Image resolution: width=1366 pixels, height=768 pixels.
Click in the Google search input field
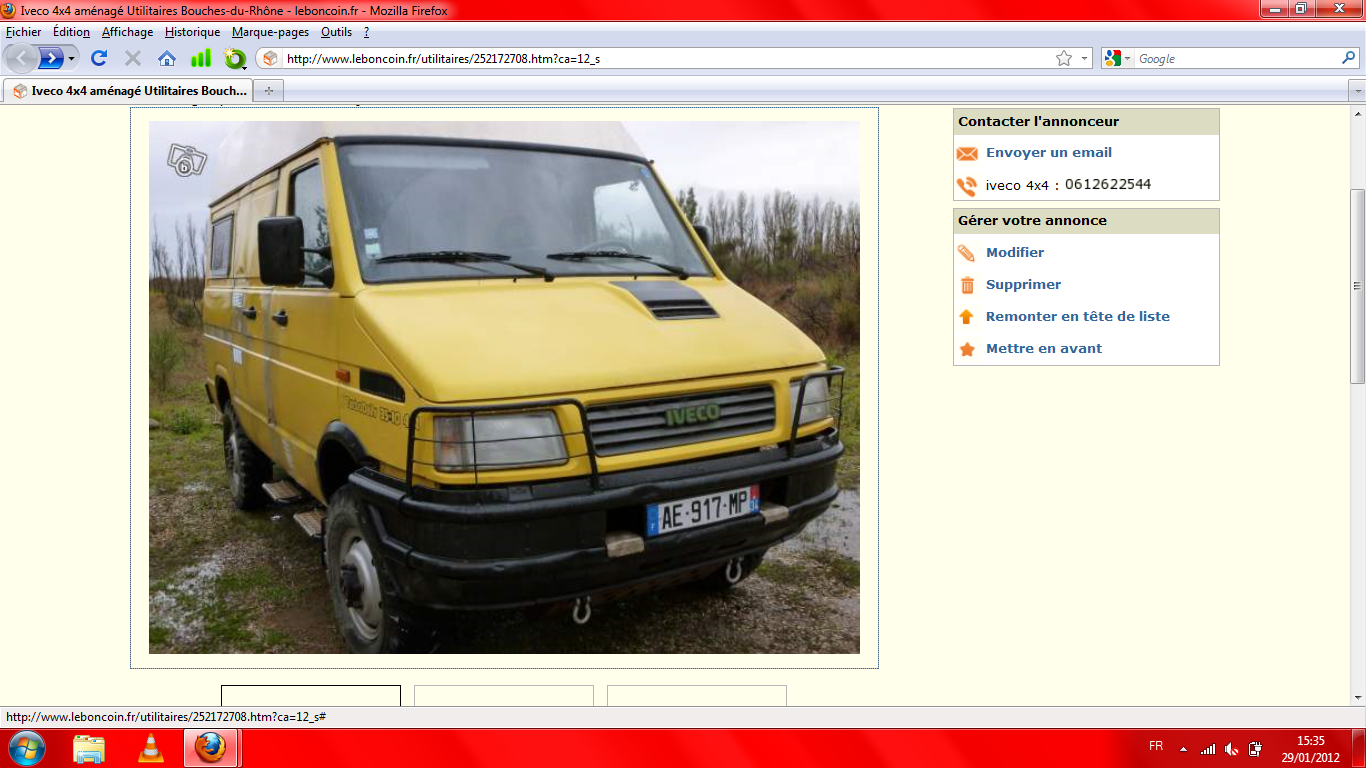coord(1235,59)
